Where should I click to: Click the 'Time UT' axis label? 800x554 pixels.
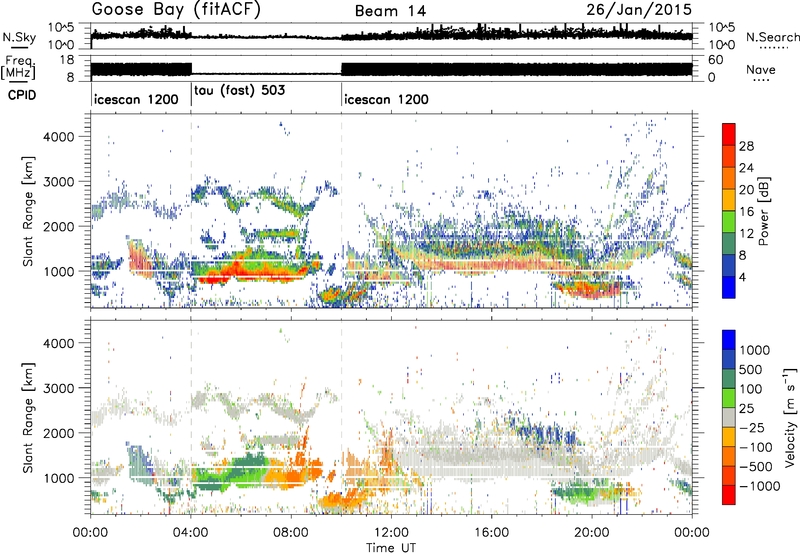point(391,548)
